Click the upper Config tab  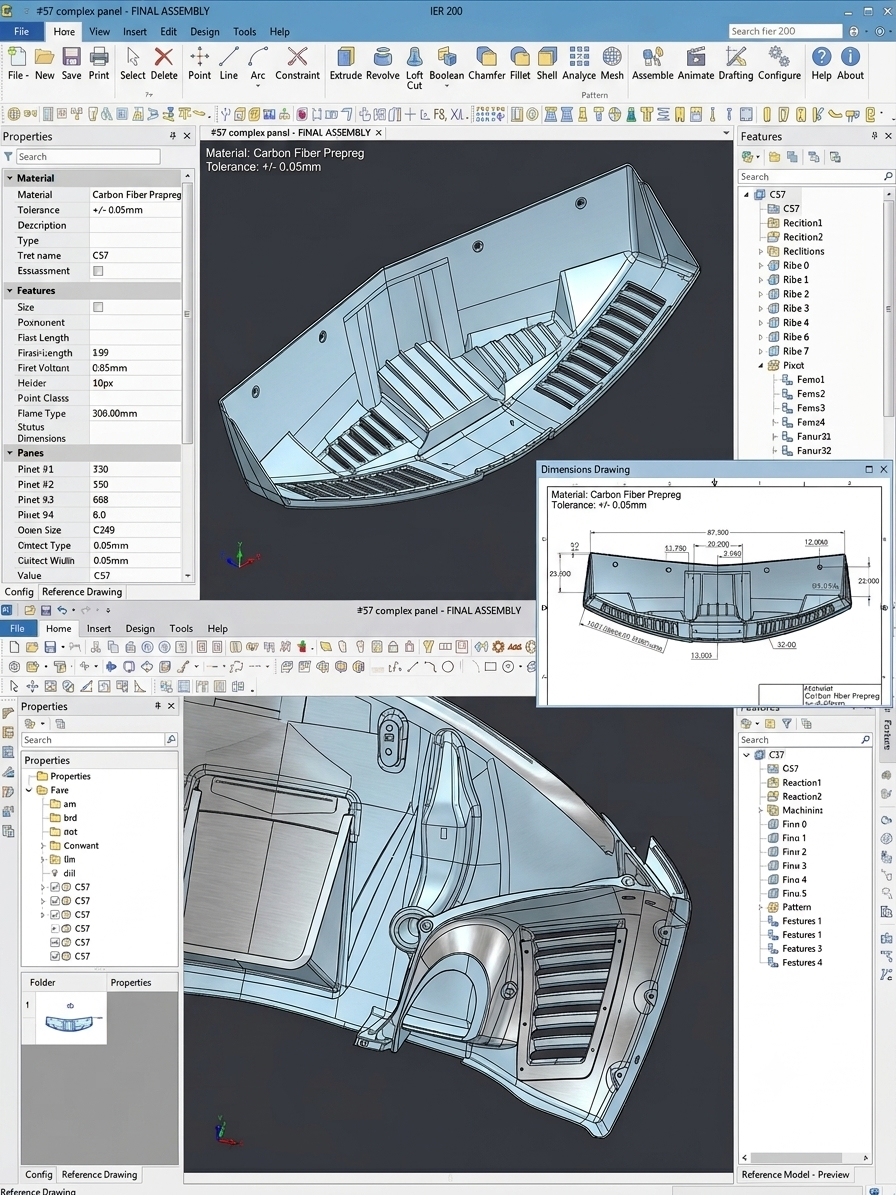[19, 592]
